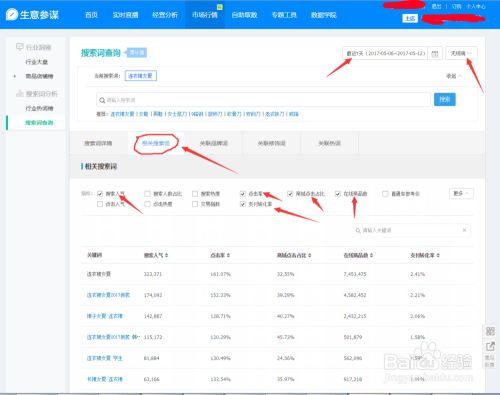Switch to the 关联热词 tab
The image size is (500, 395).
coord(329,143)
